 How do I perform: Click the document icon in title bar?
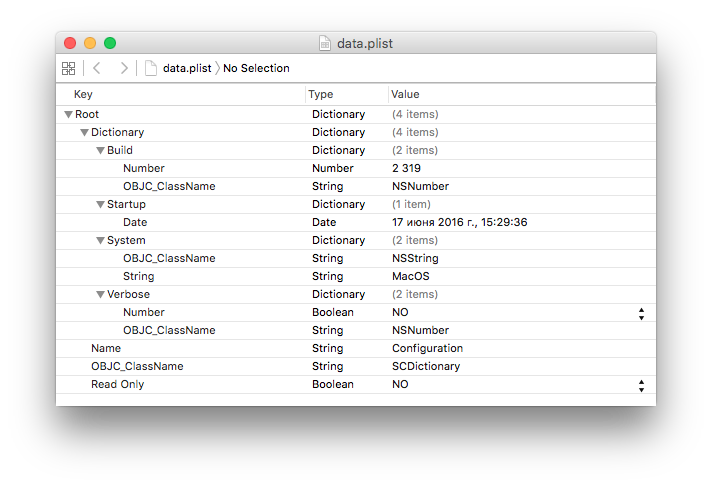[325, 43]
